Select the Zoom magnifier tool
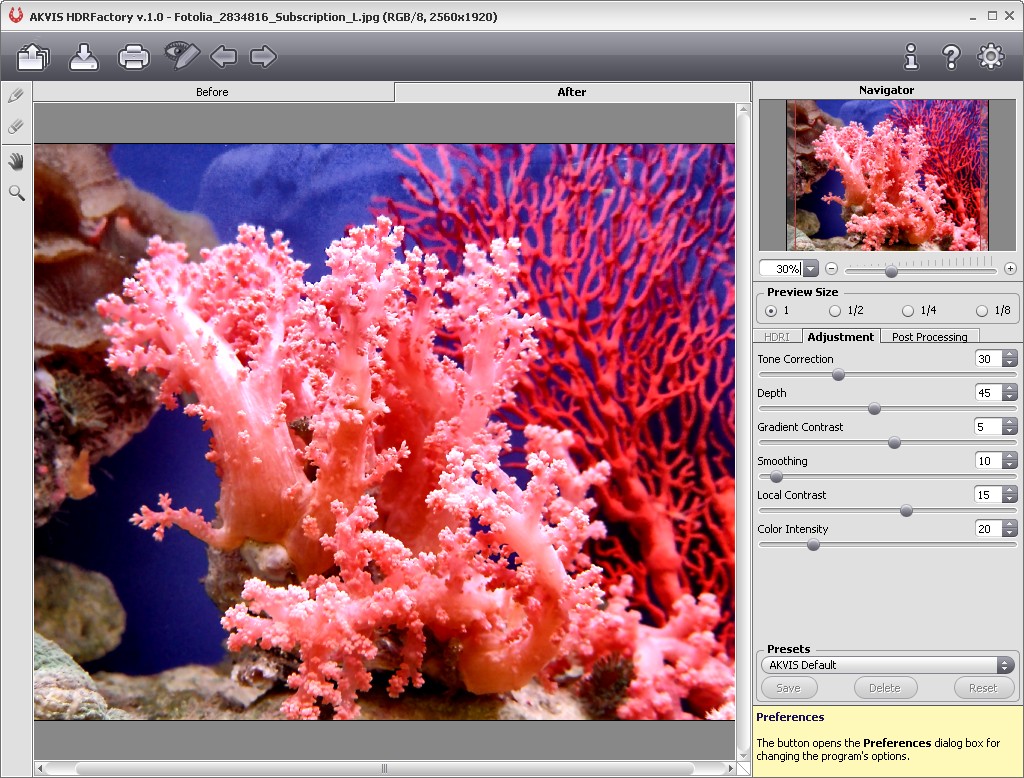The width and height of the screenshot is (1024, 778). [x=16, y=192]
